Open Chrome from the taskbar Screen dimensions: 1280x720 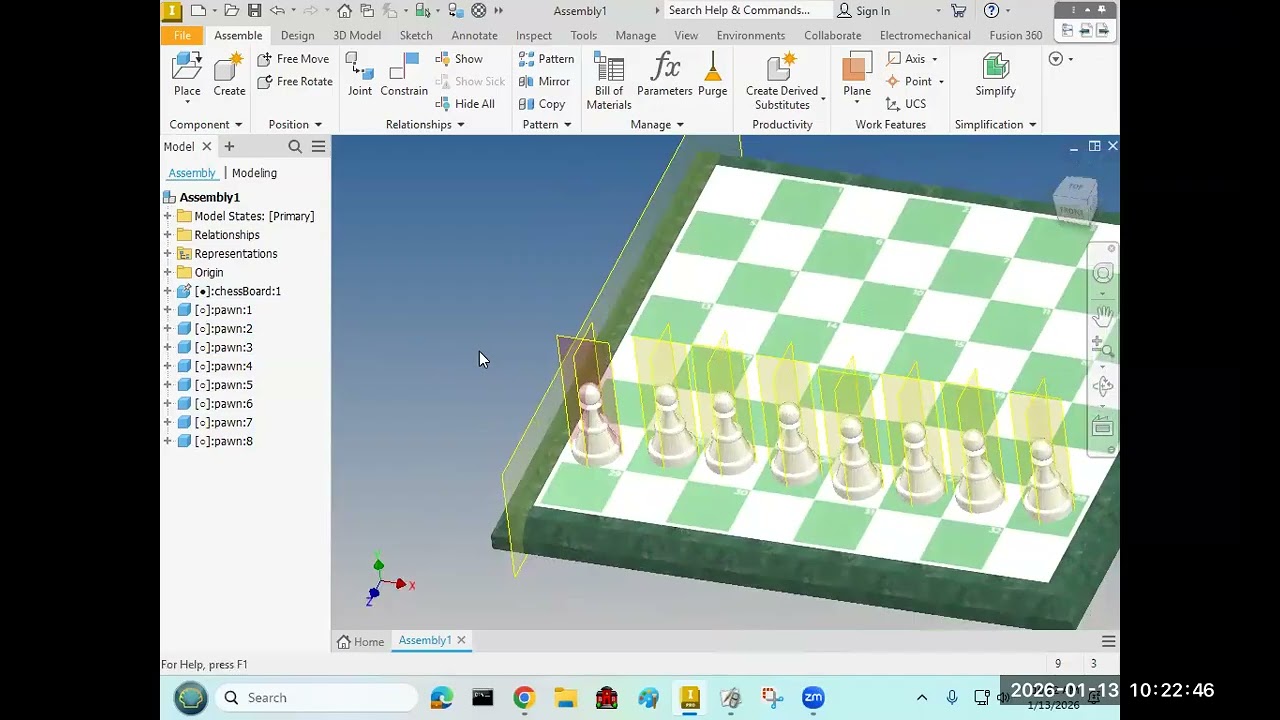pos(524,698)
